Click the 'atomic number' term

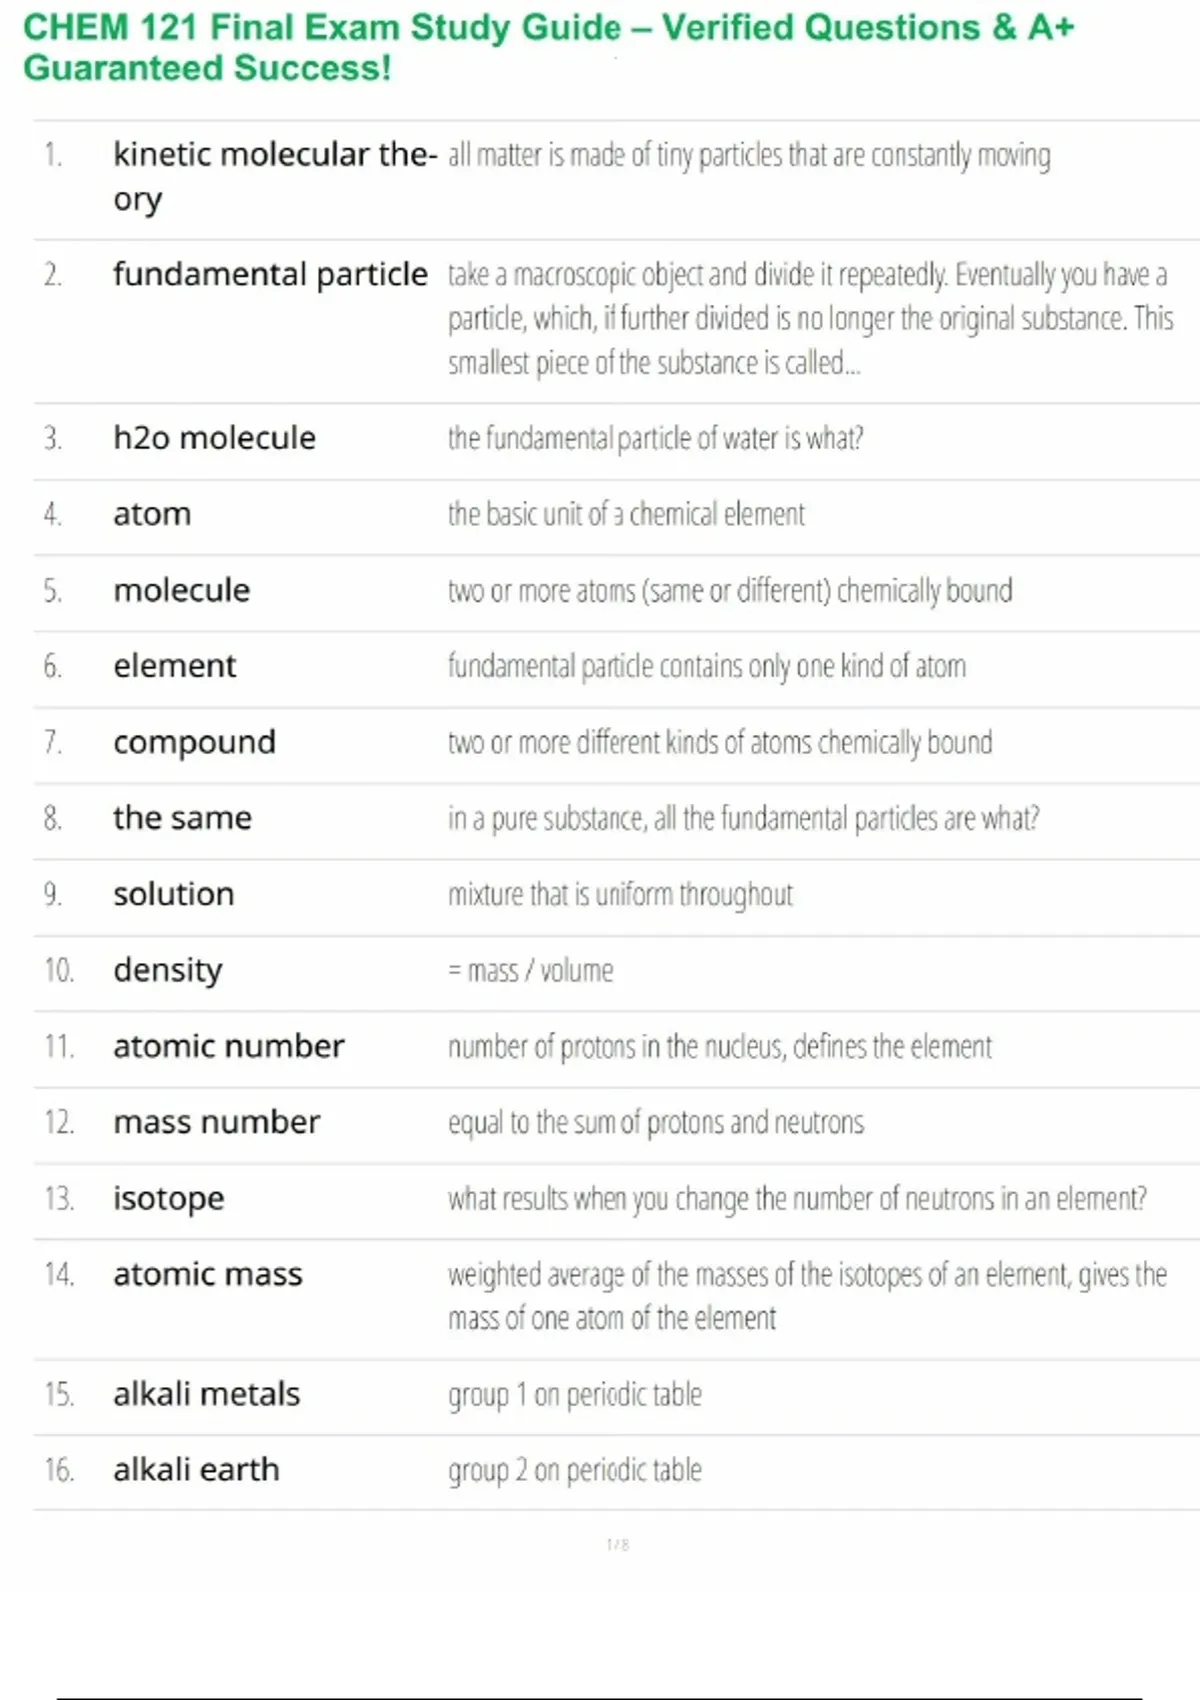point(228,1046)
